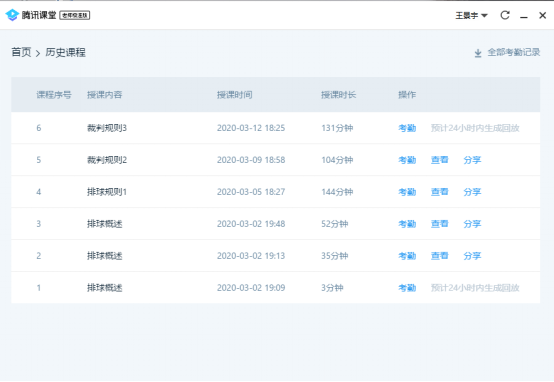Viewport: 554px width, 382px height.
Task: Click the 授课时长 column header
Action: pyautogui.click(x=338, y=95)
